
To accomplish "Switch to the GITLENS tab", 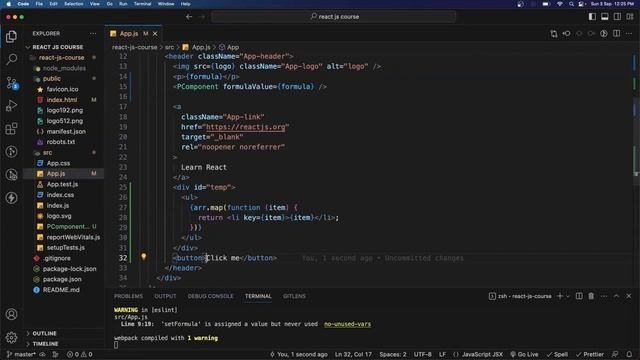I will tap(294, 296).
